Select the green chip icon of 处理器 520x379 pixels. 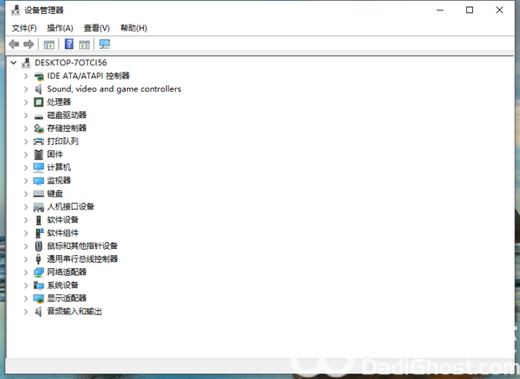click(39, 102)
